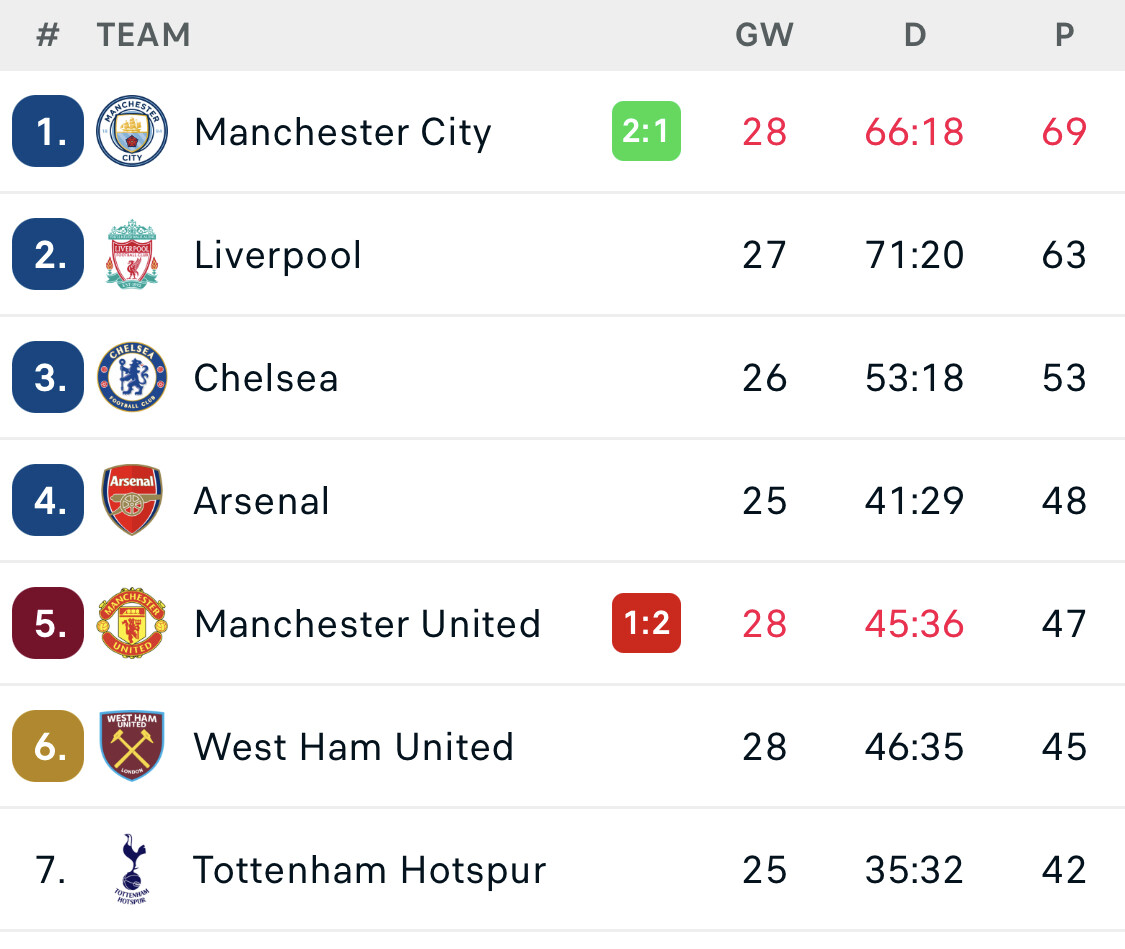Click the Tottenham Hotspur cockerel logo
The width and height of the screenshot is (1125, 949).
[x=132, y=869]
